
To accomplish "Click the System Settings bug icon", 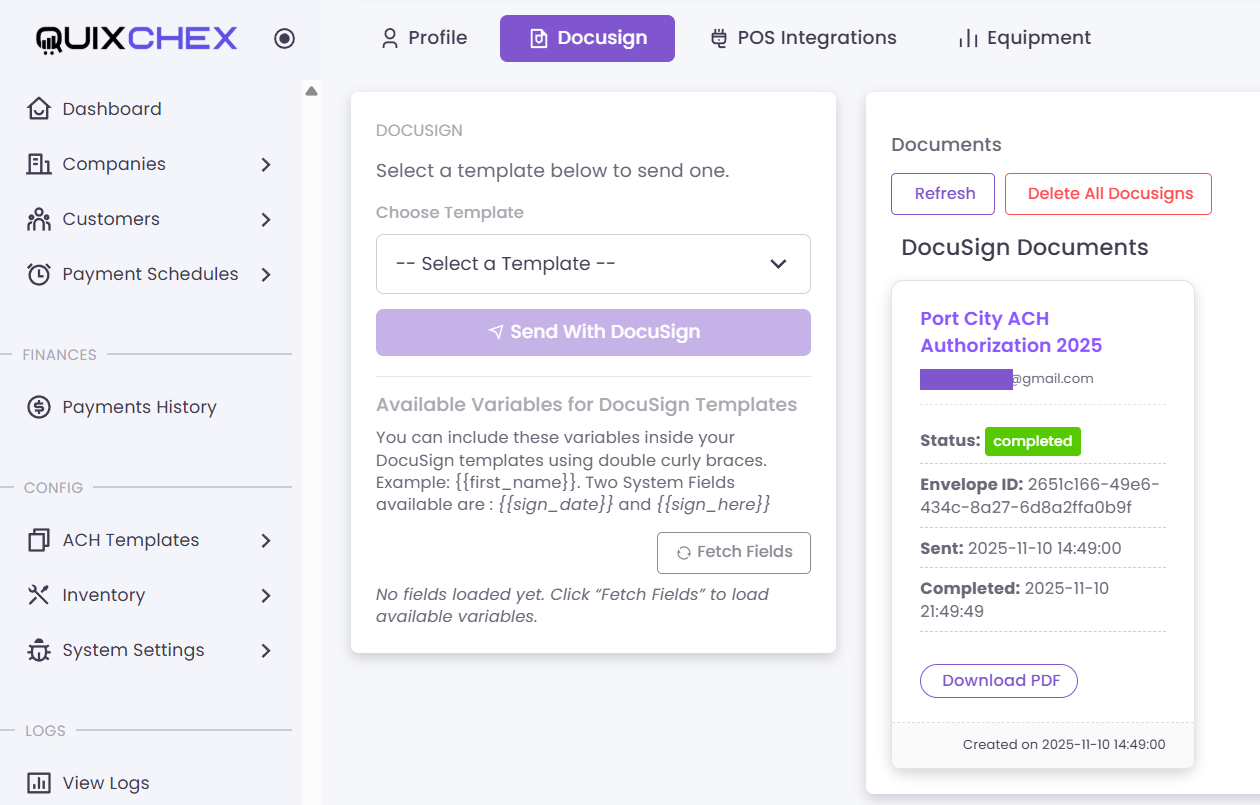I will [38, 650].
